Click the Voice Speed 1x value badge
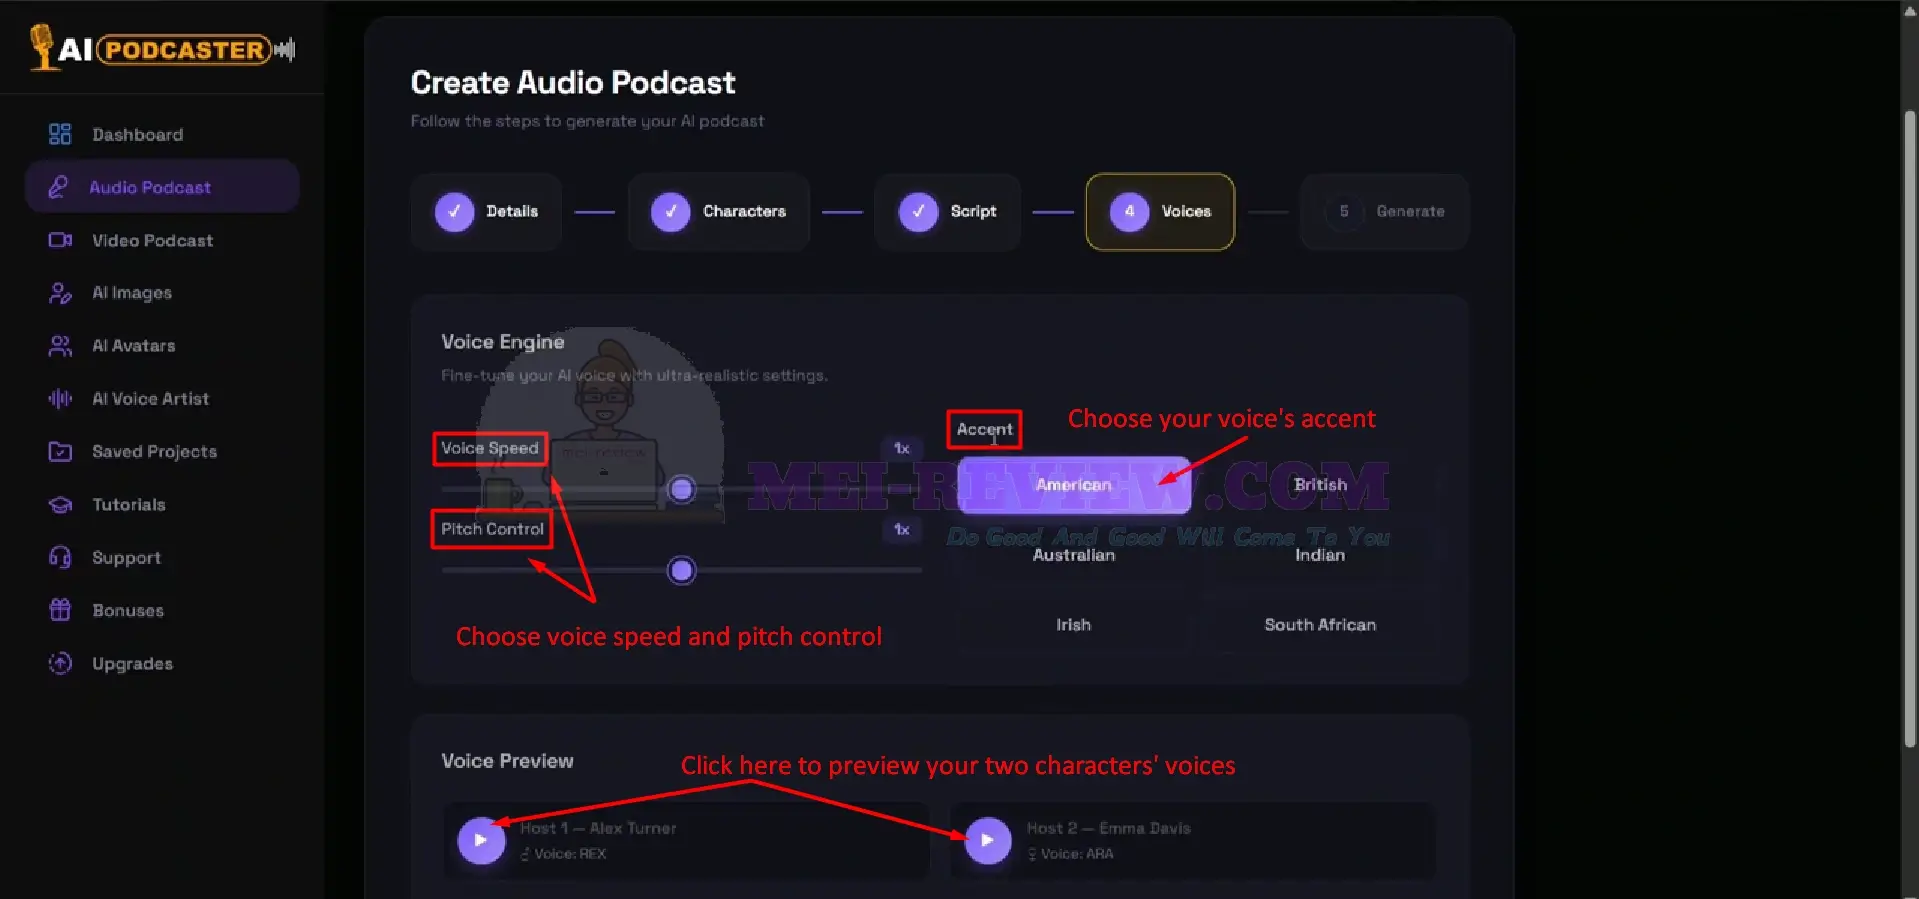Viewport: 1919px width, 899px height. (901, 448)
